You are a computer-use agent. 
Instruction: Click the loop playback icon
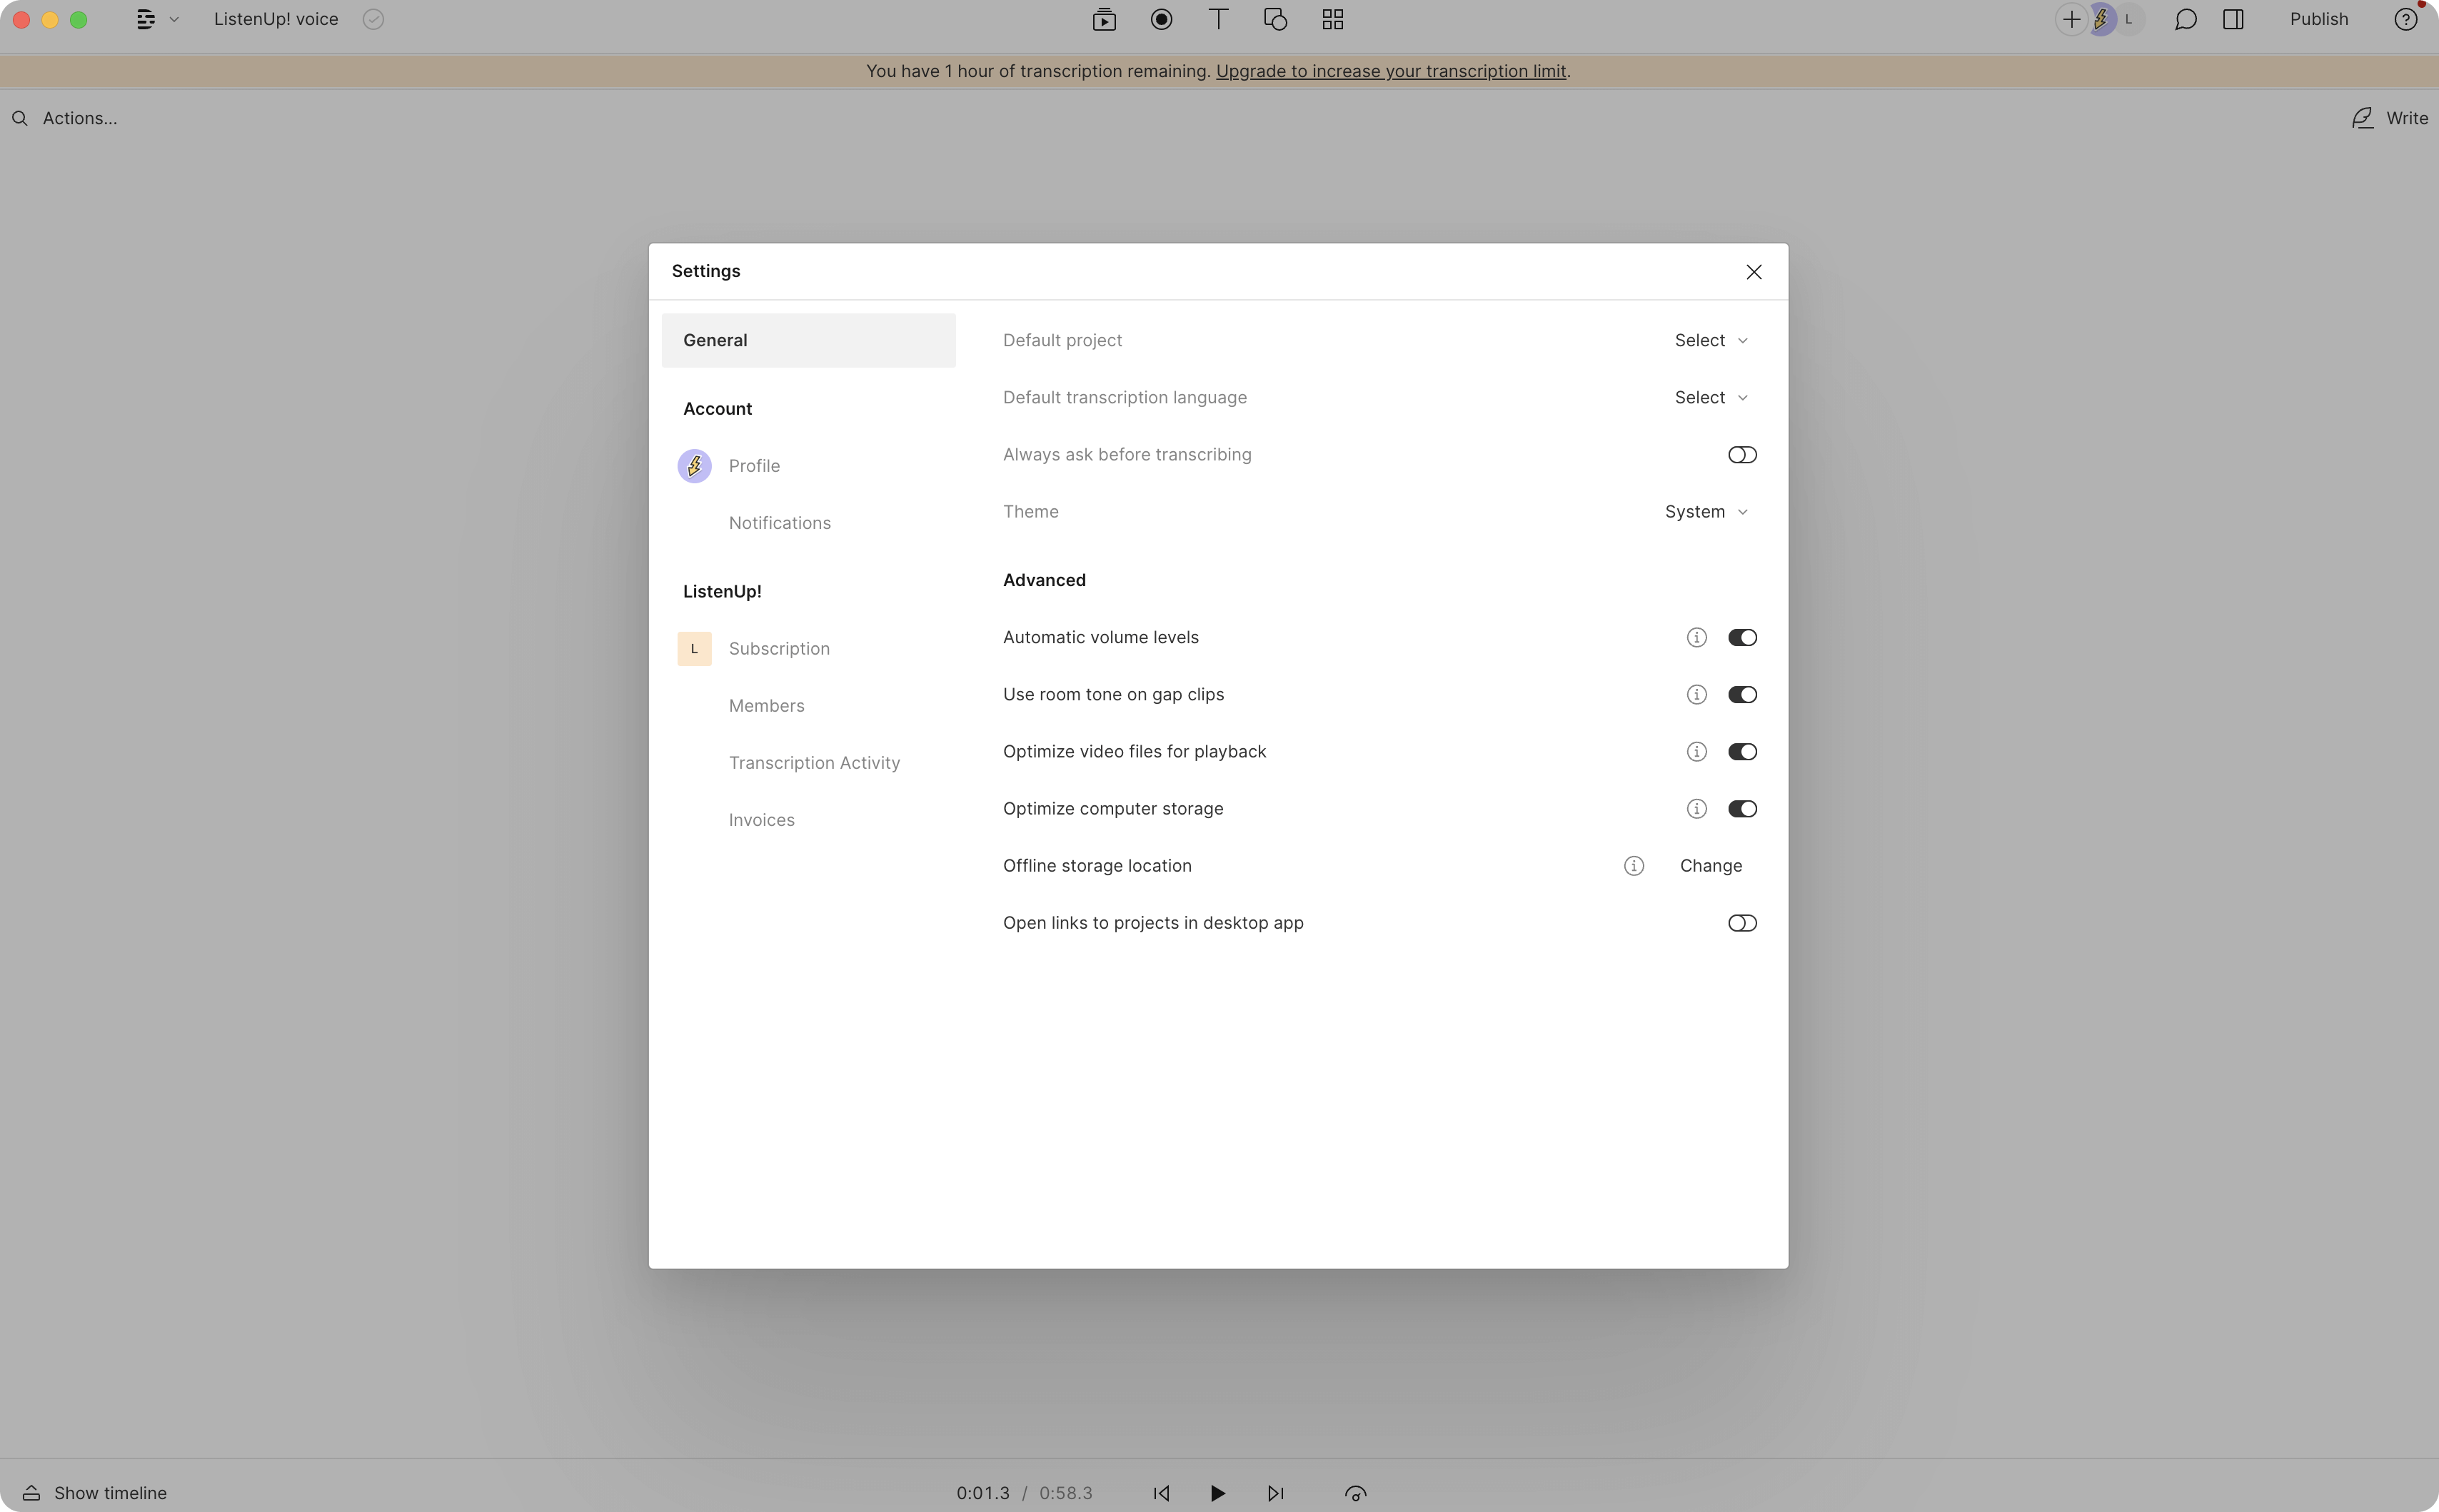click(1355, 1493)
